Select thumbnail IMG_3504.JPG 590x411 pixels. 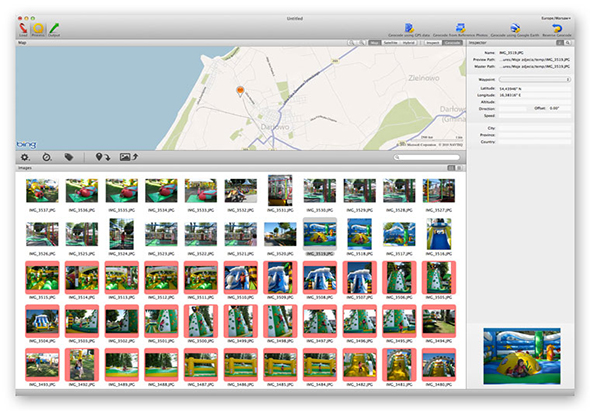tap(42, 321)
